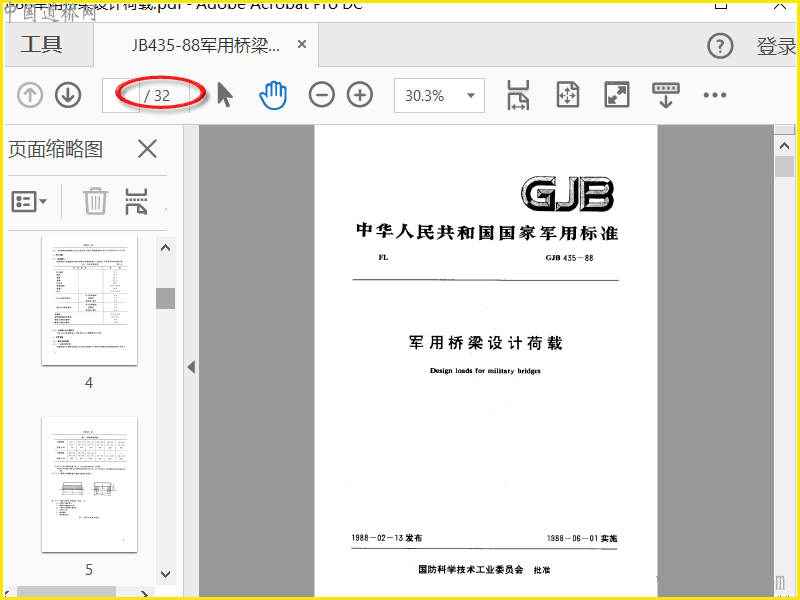Open the 工具 tab
Viewport: 800px width, 600px height.
(41, 44)
